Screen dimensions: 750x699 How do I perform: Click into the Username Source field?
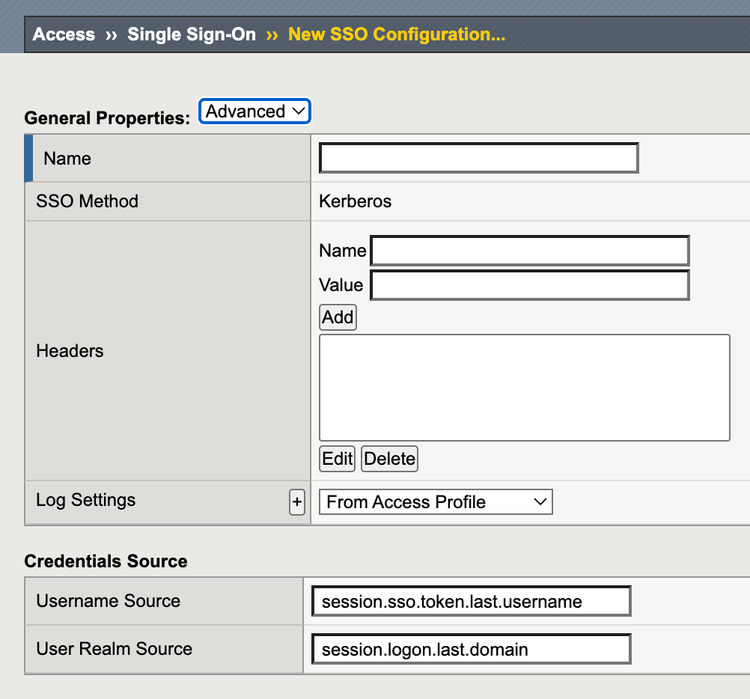click(471, 601)
